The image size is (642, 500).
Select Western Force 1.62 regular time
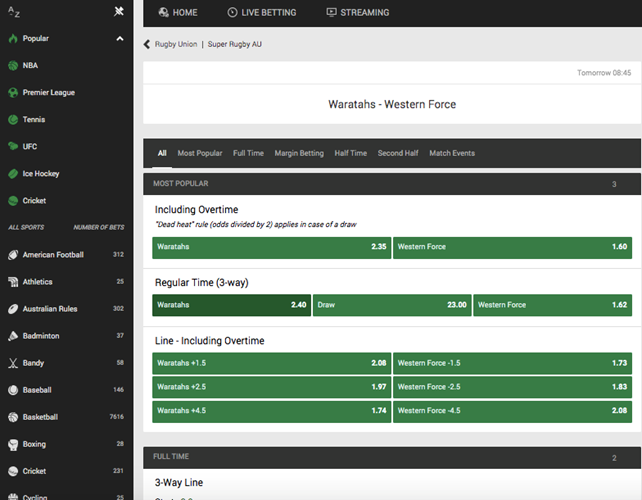(x=552, y=305)
